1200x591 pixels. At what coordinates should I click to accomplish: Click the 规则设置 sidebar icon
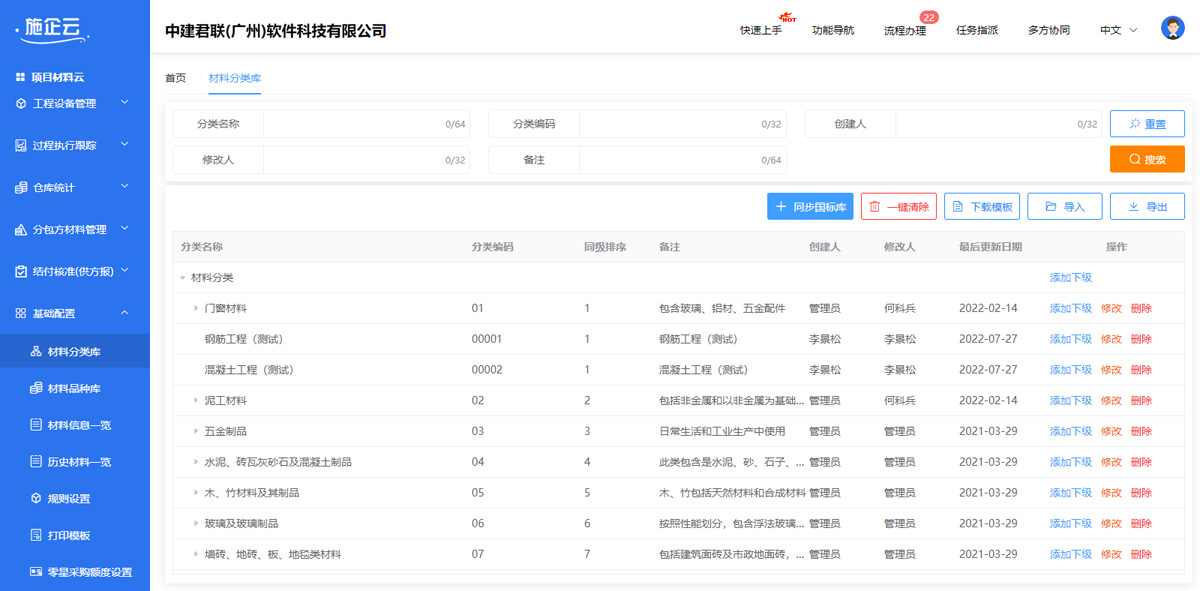click(36, 498)
